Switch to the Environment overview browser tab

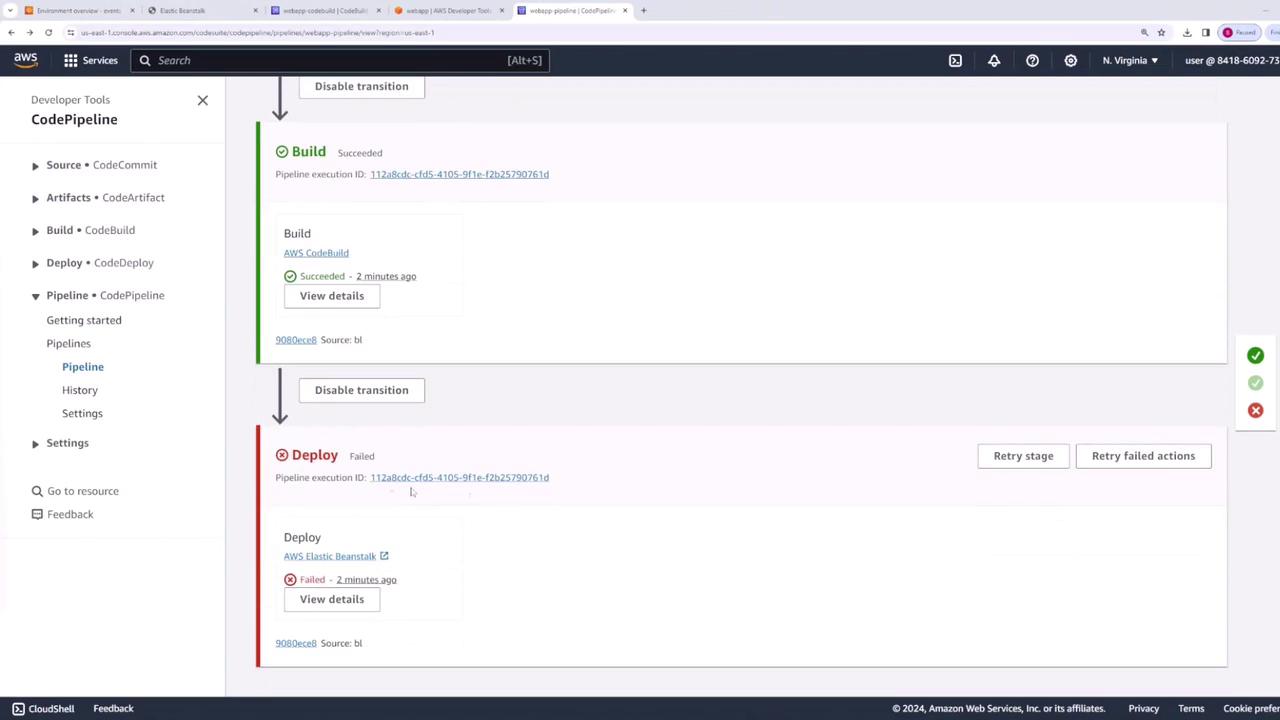tap(78, 11)
